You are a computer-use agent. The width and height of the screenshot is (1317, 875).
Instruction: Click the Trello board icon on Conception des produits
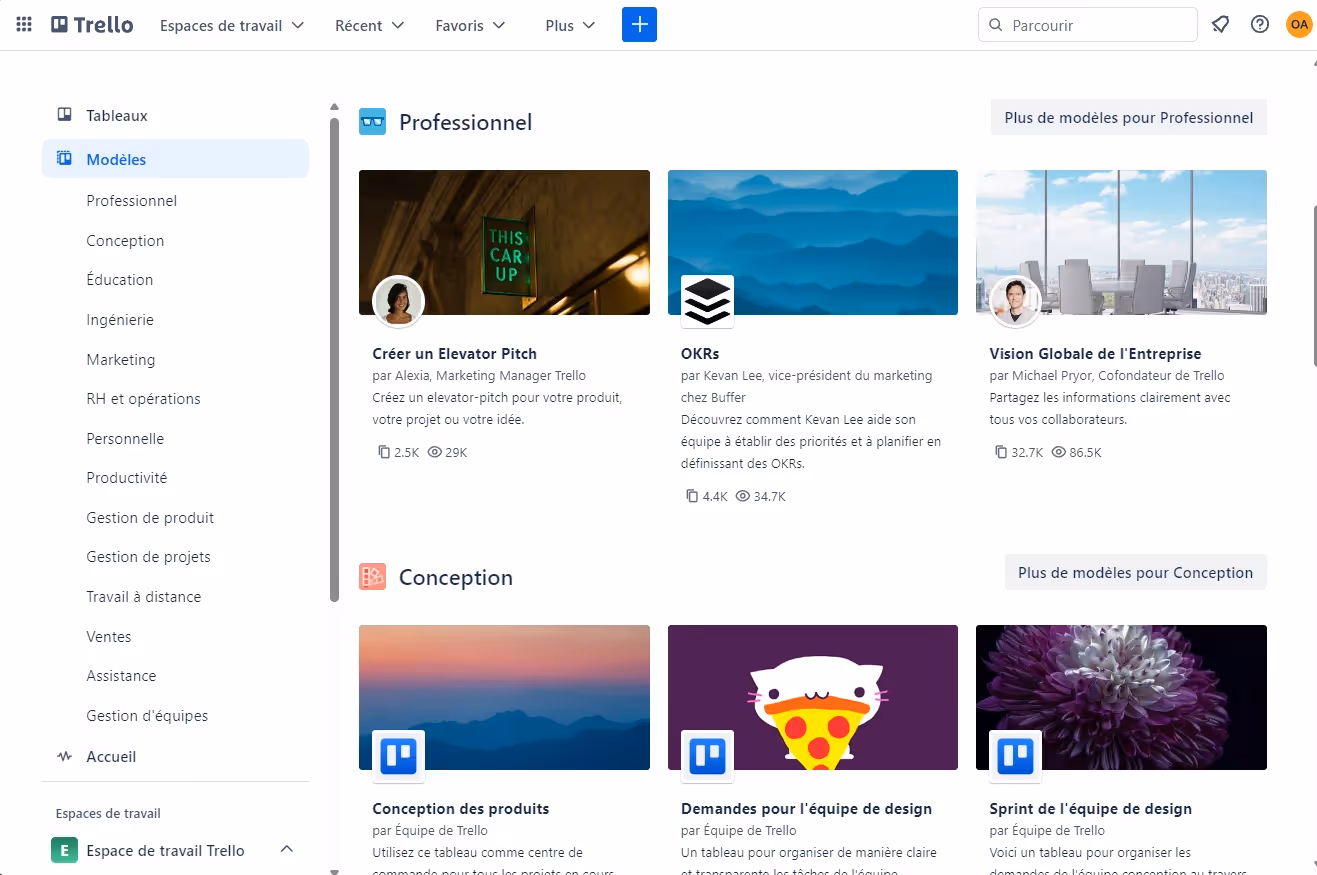pos(397,757)
